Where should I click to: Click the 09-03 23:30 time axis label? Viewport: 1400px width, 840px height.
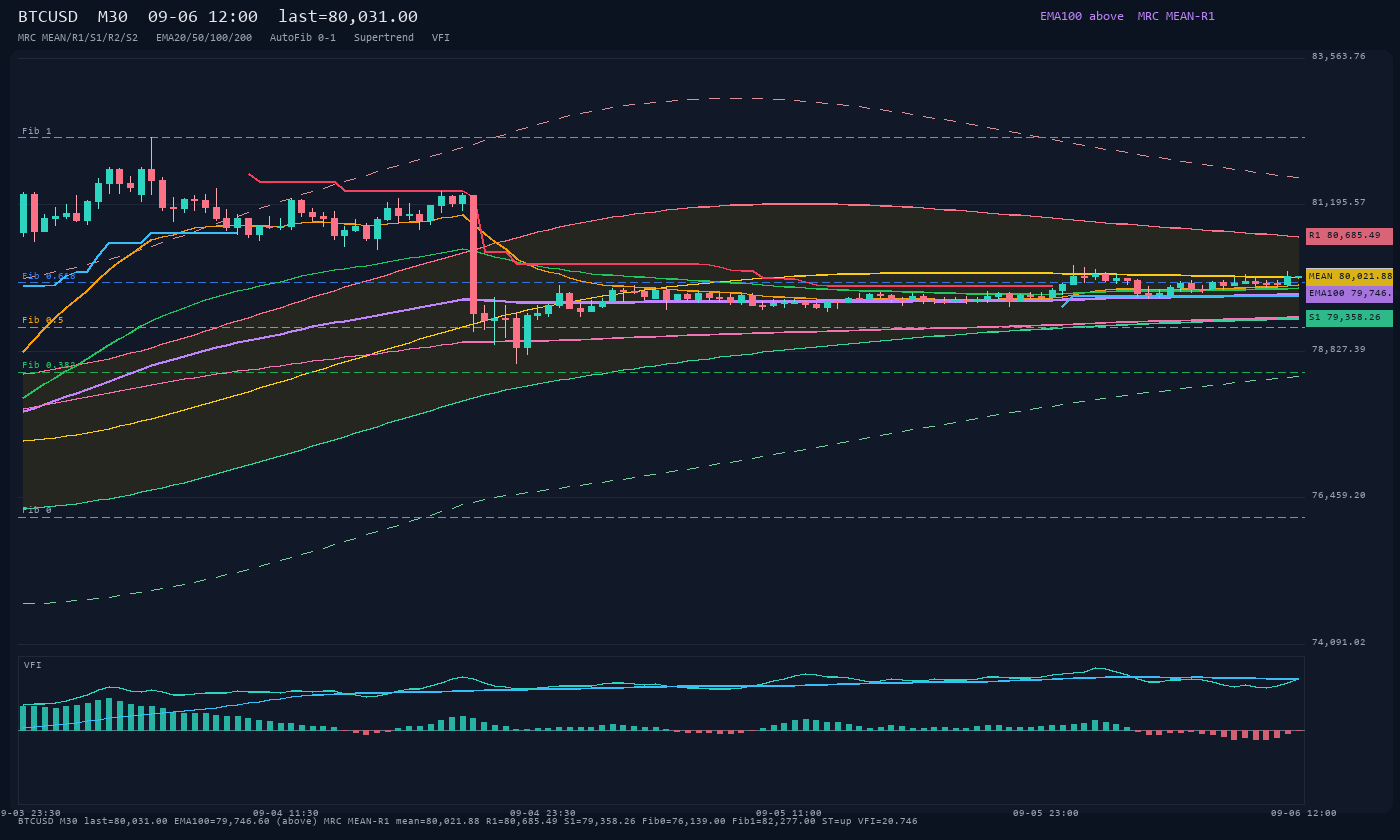coord(31,813)
